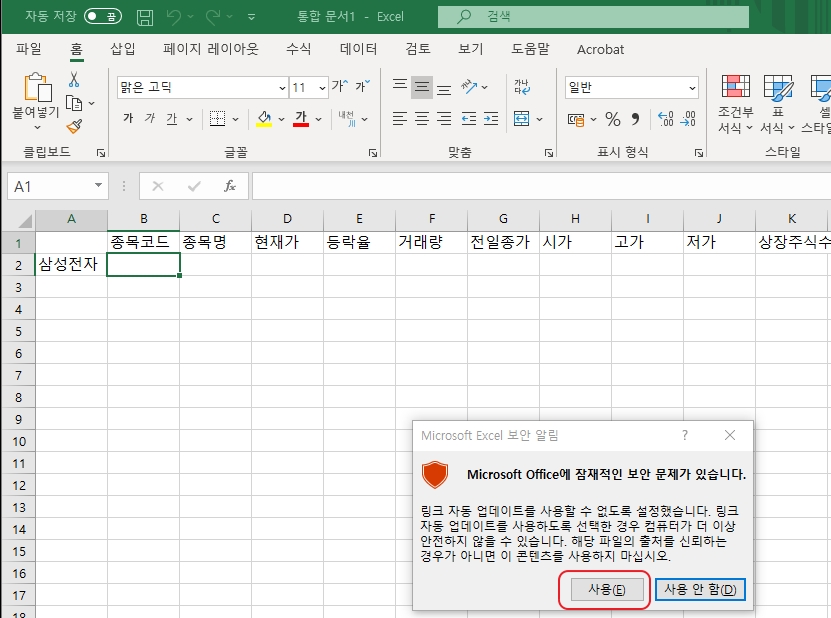The width and height of the screenshot is (831, 618).
Task: Click the 사용 안 함(D) disable button
Action: click(700, 589)
